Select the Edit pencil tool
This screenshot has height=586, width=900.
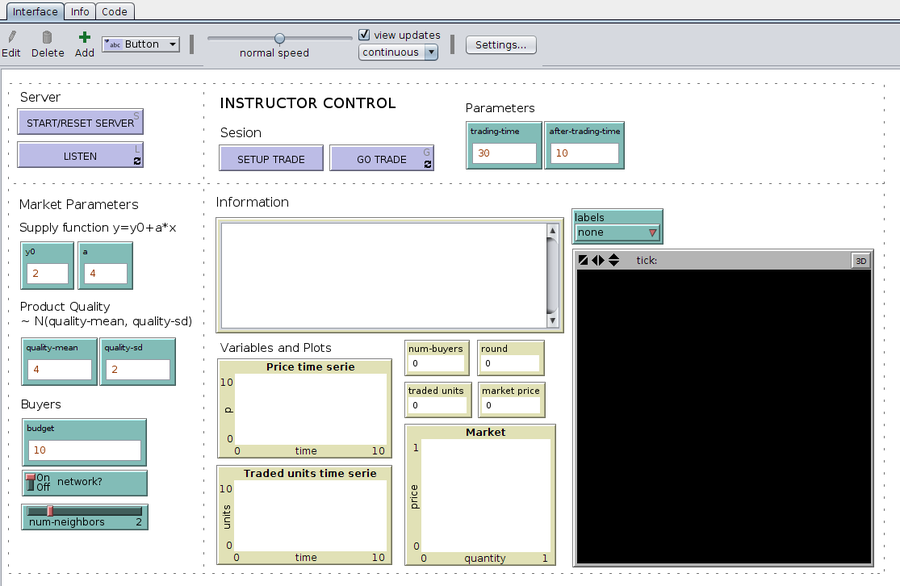(11, 38)
